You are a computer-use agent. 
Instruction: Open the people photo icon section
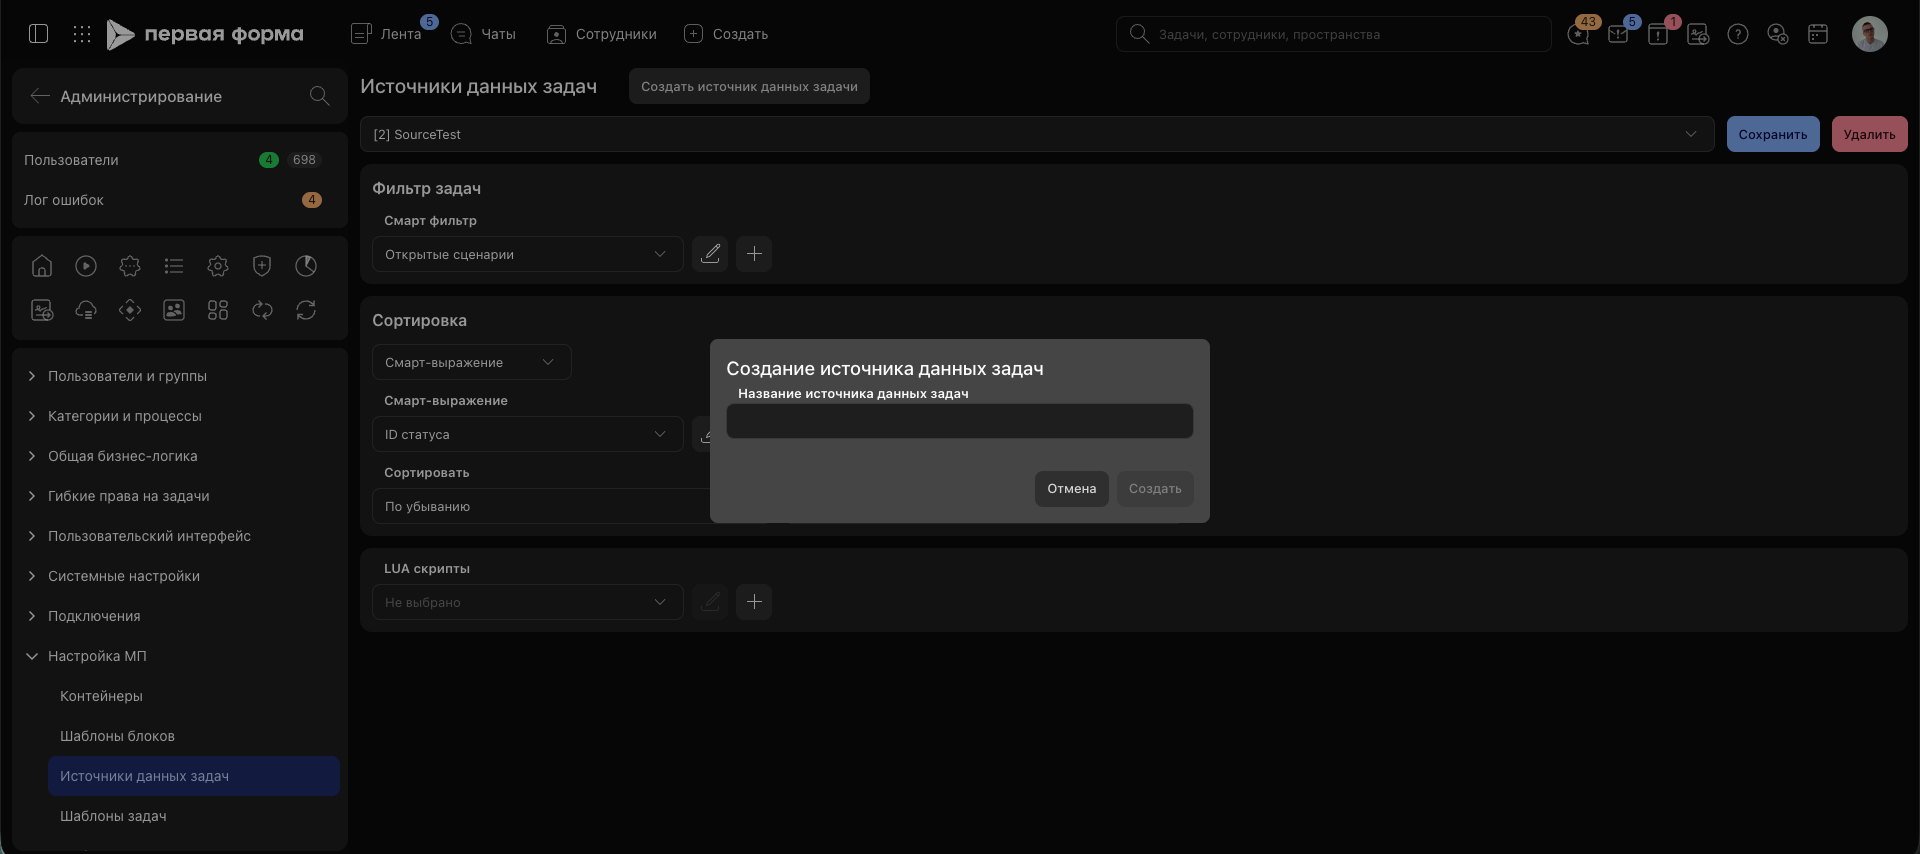pos(174,310)
